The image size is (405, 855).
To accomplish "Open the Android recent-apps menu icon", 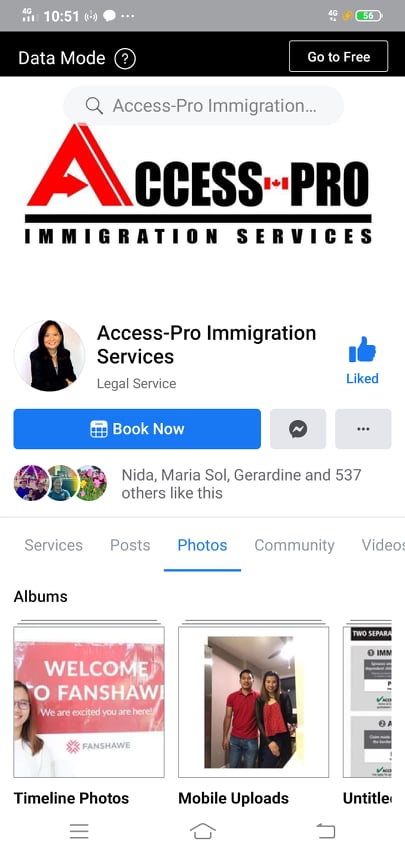I will click(79, 831).
